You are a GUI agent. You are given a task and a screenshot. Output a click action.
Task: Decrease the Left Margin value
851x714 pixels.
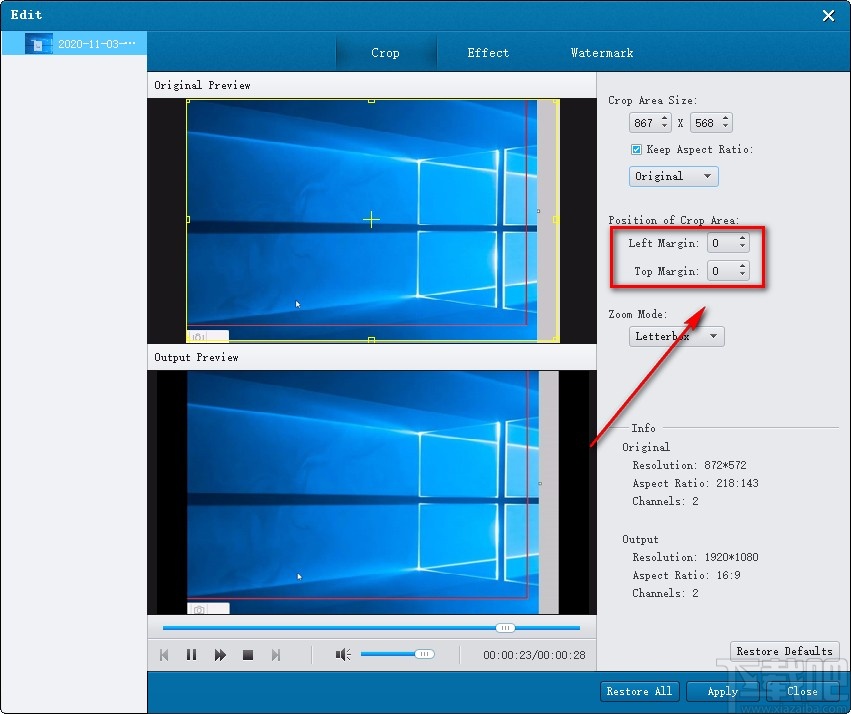[x=742, y=247]
